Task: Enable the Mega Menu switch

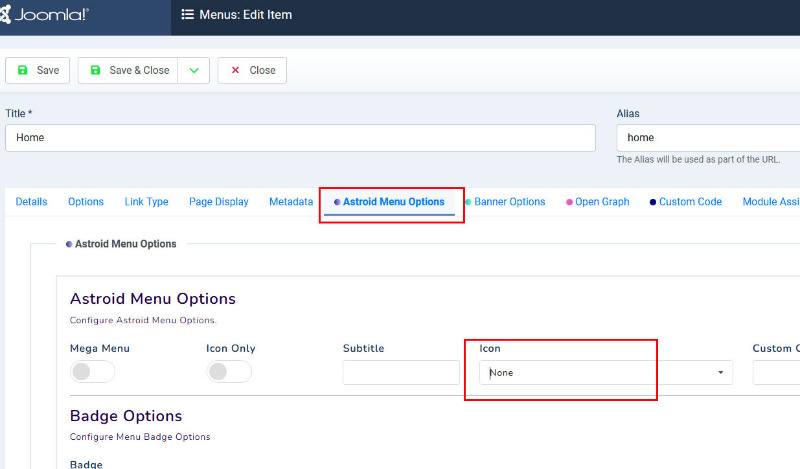Action: click(92, 372)
